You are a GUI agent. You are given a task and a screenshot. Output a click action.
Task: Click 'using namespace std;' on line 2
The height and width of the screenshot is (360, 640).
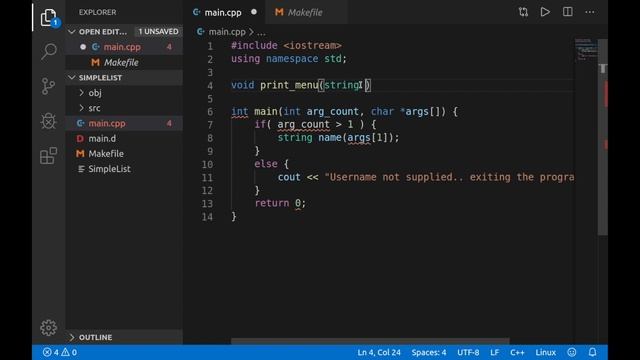tap(289, 59)
